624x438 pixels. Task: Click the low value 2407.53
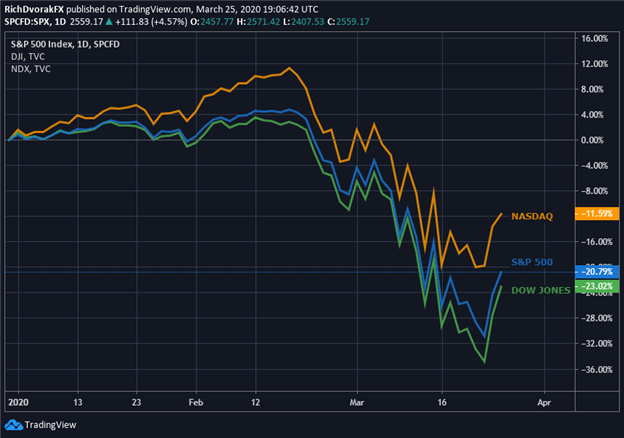tap(308, 21)
